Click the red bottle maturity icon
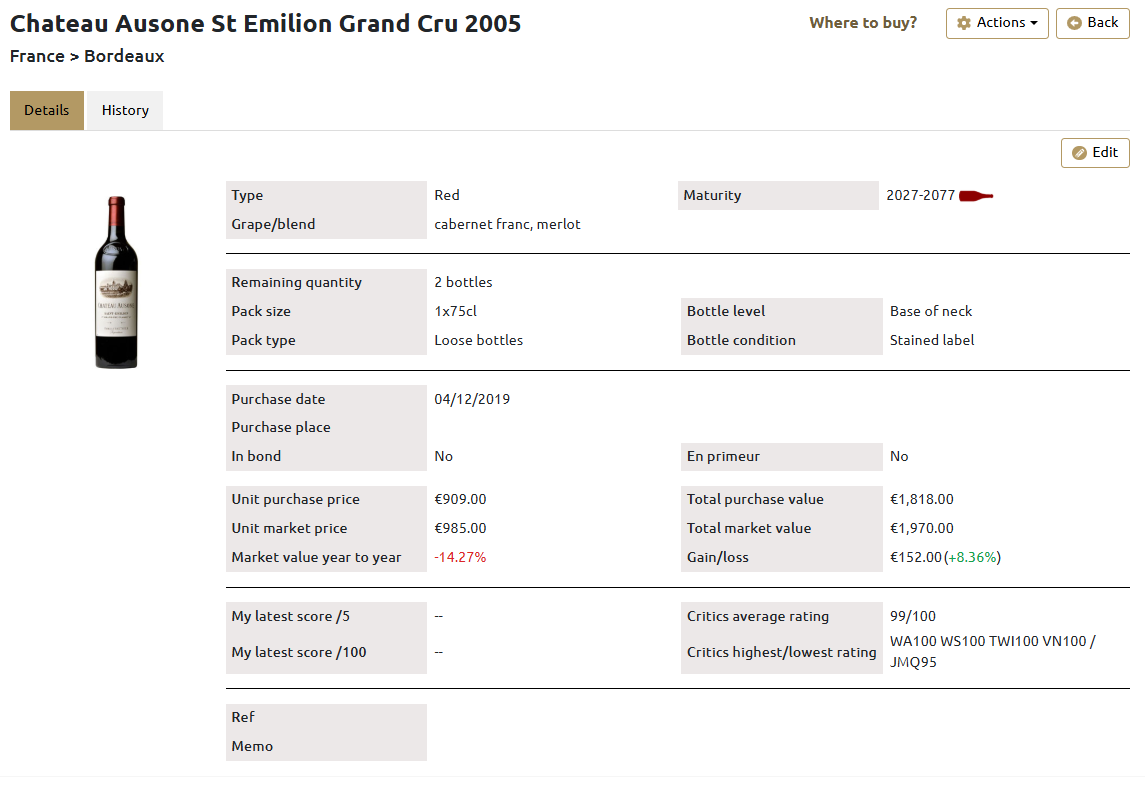The height and width of the screenshot is (785, 1145). [976, 196]
